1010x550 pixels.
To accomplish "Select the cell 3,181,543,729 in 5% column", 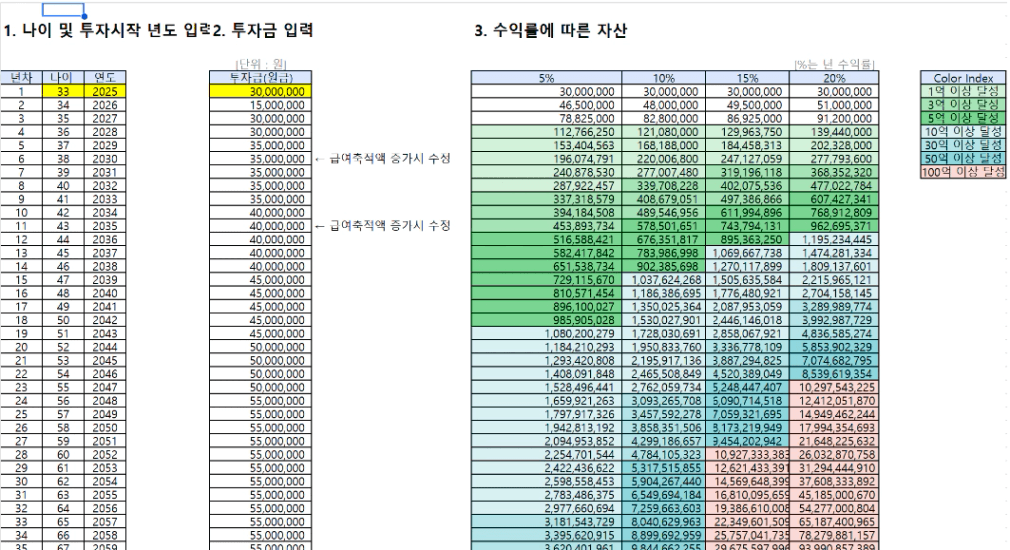I will pyautogui.click(x=546, y=522).
